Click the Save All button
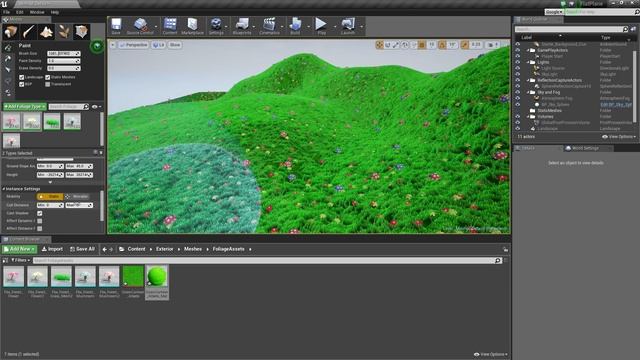Viewport: 640px width, 360px height. (x=82, y=249)
